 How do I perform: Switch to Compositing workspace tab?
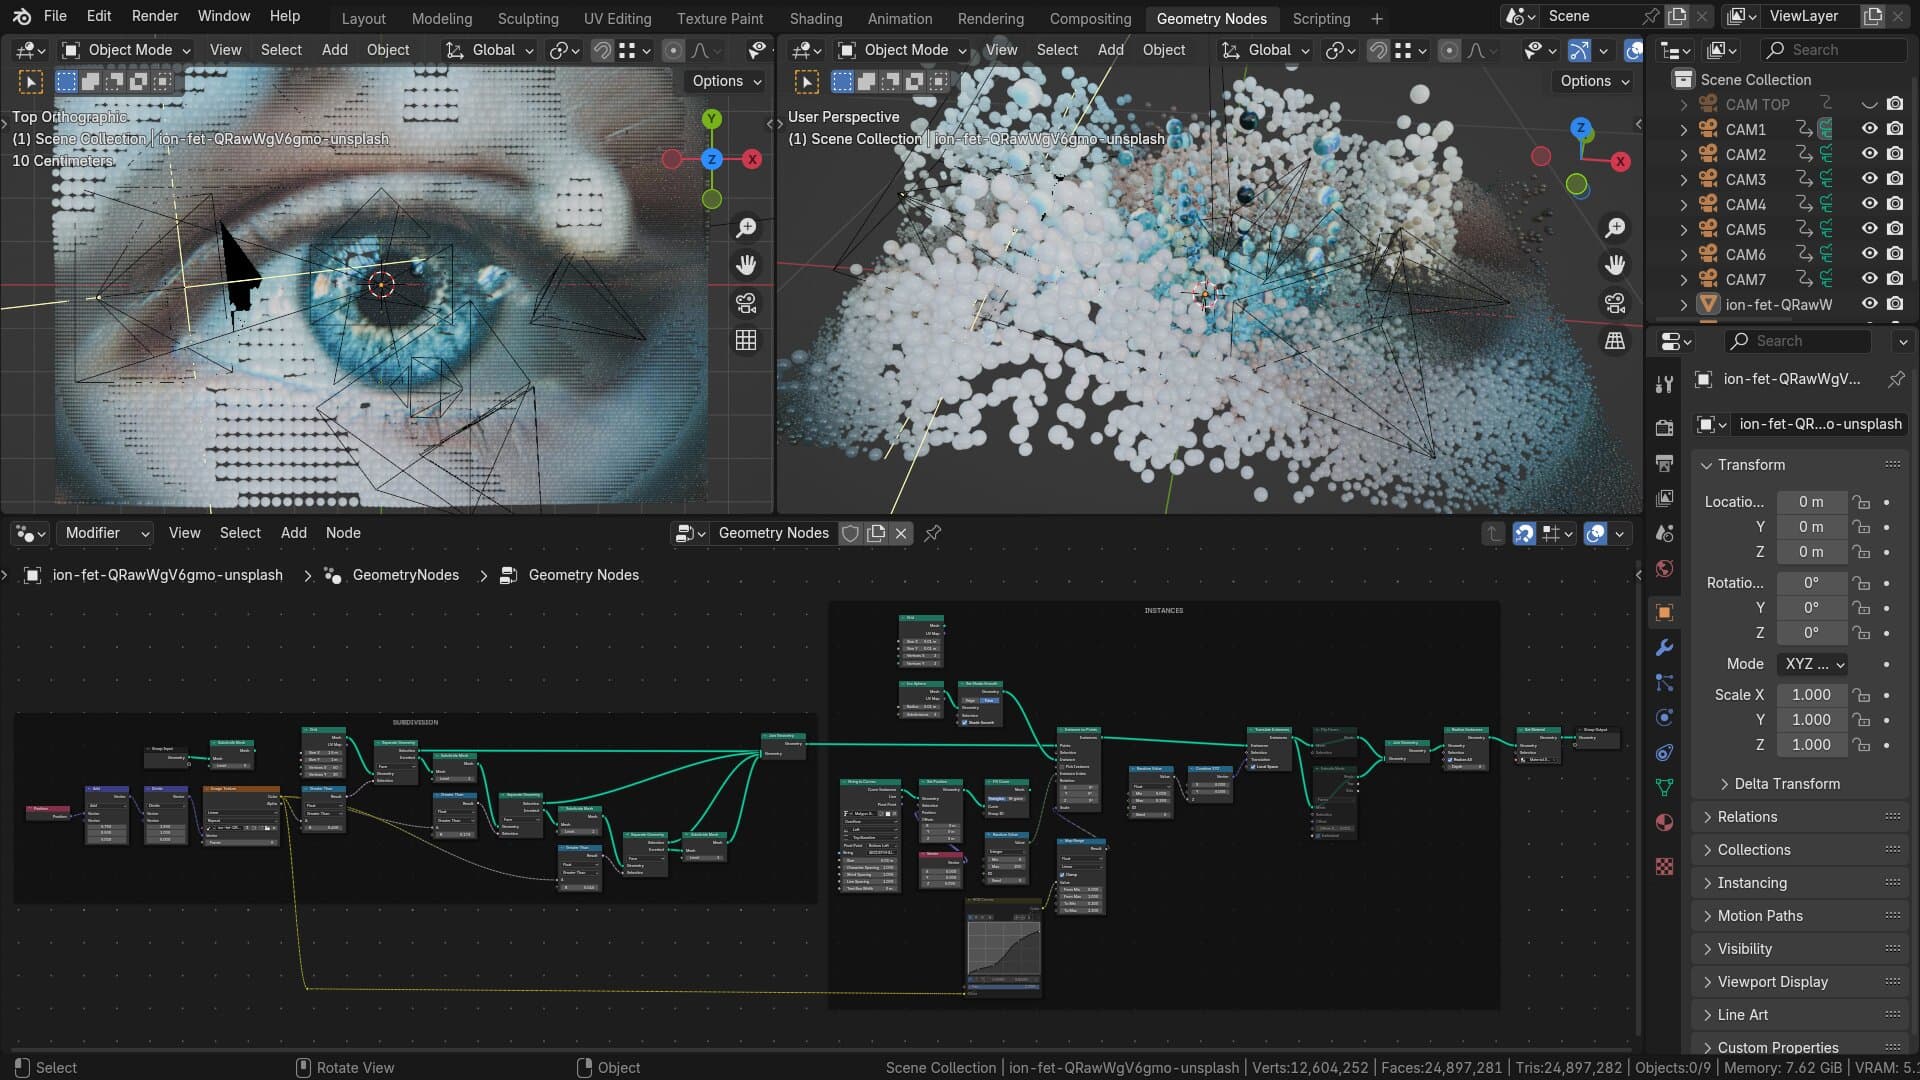[x=1090, y=18]
